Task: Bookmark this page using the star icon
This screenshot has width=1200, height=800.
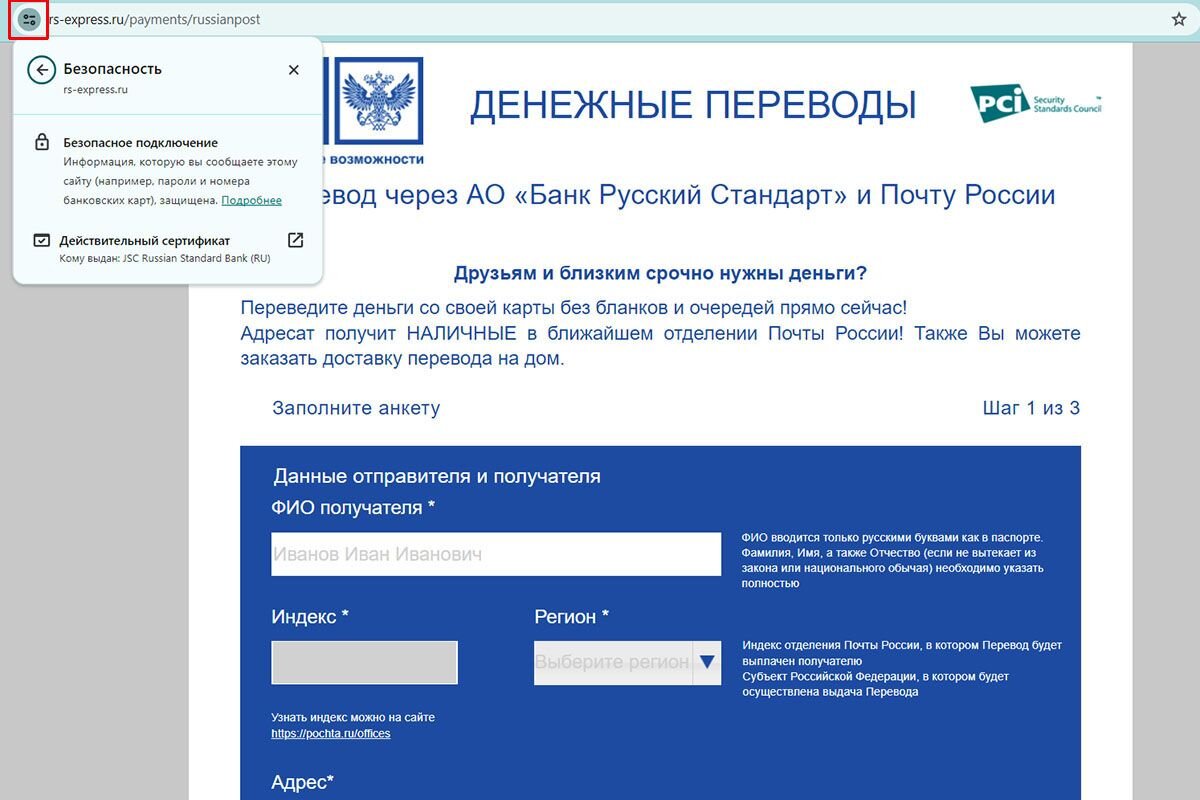Action: 1177,17
